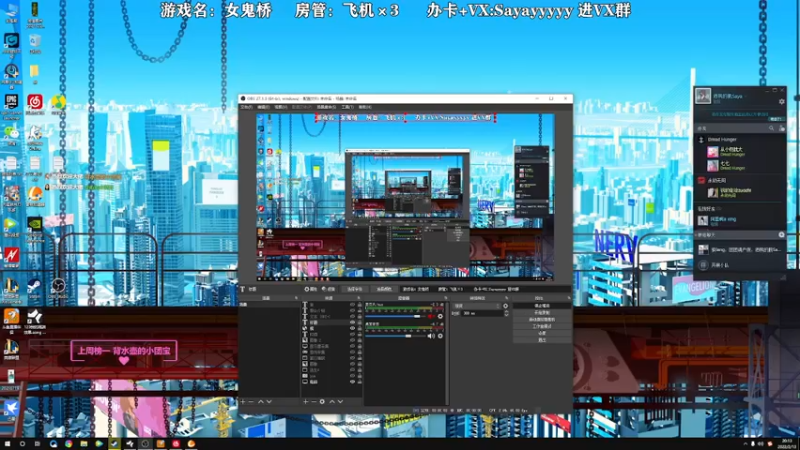Click the bottom button in Controls panel
The height and width of the screenshot is (450, 800).
pyautogui.click(x=542, y=340)
